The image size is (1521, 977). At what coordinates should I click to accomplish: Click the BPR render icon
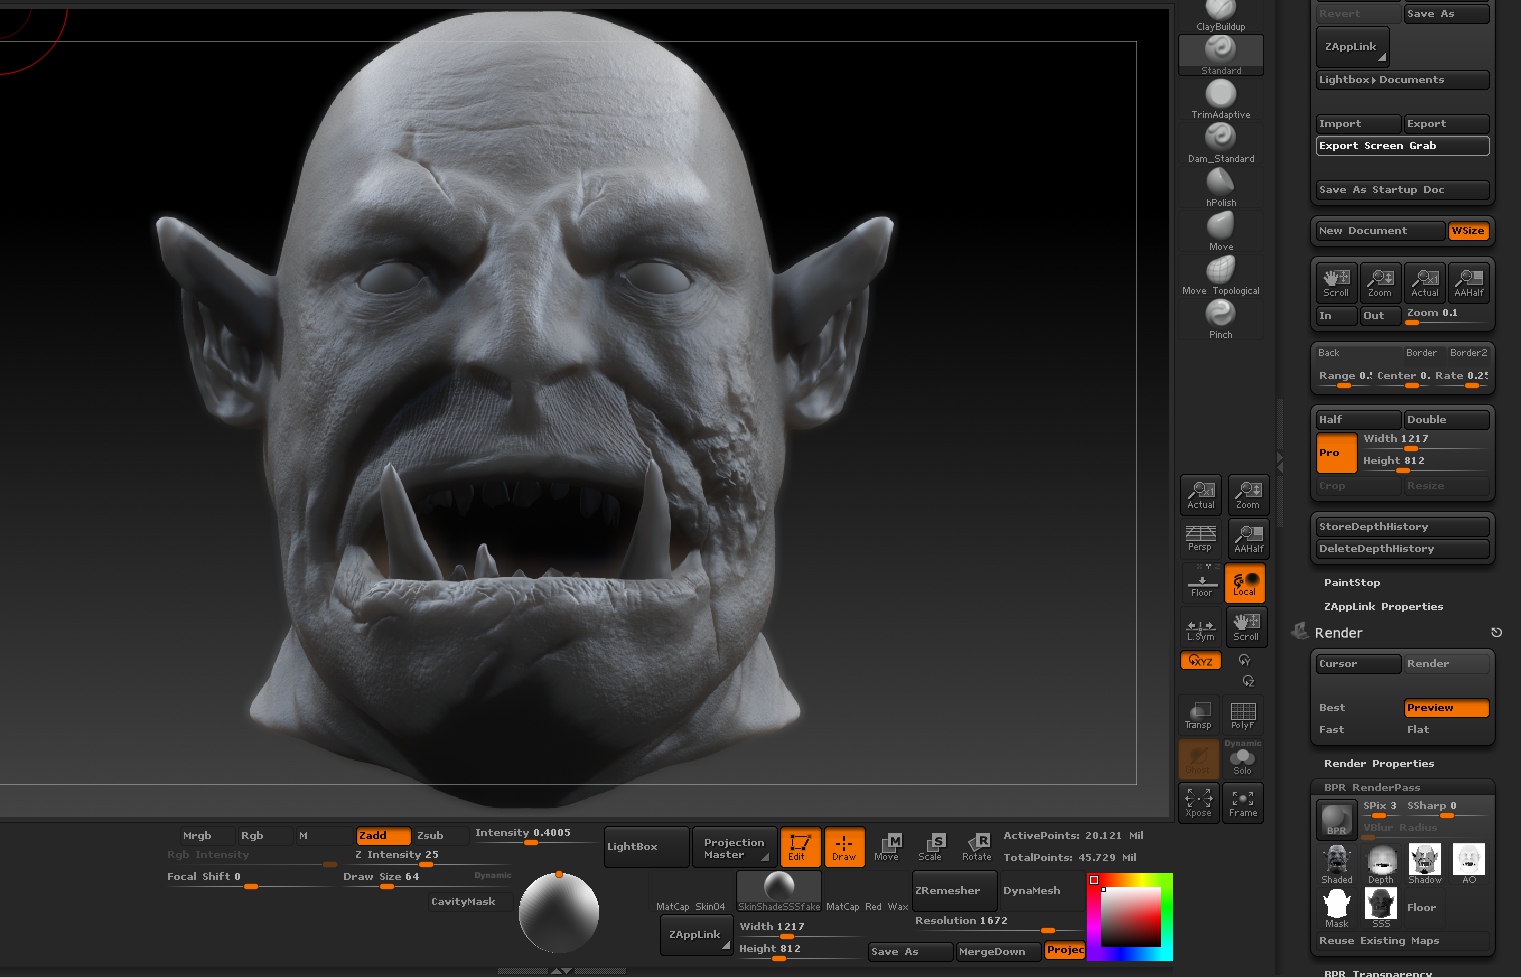(x=1336, y=820)
